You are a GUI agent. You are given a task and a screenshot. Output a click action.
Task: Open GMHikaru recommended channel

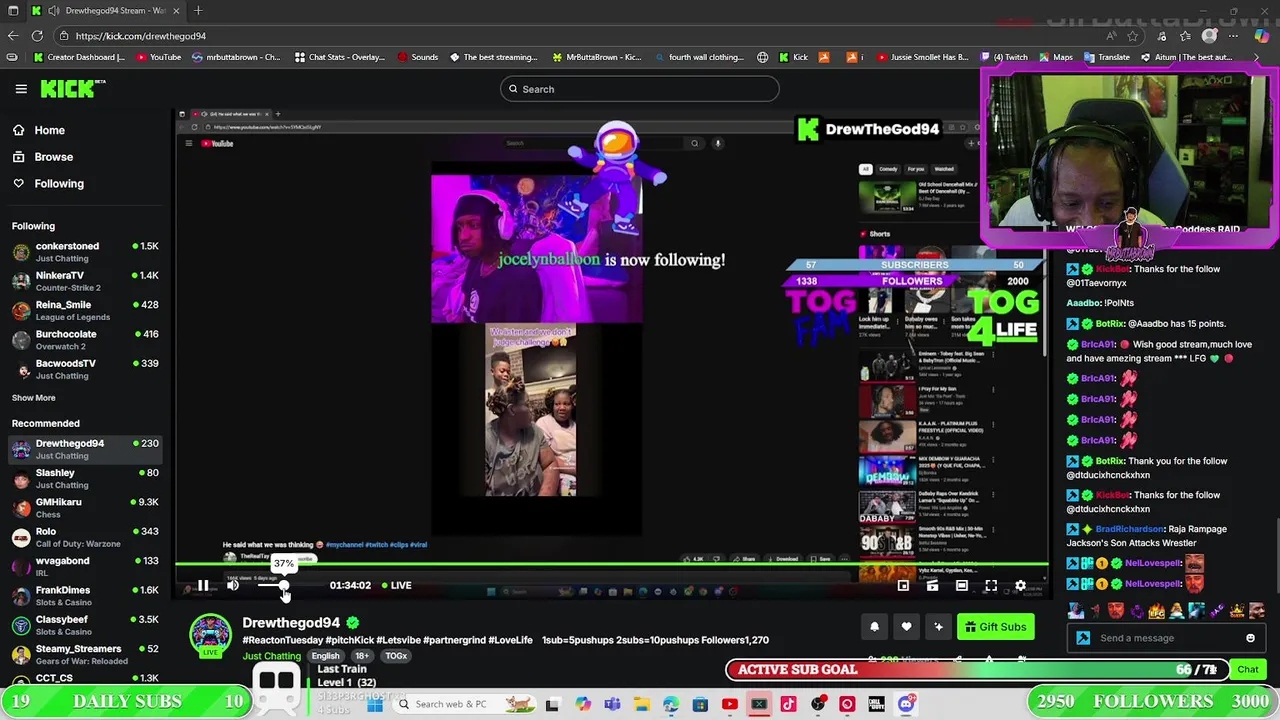point(86,508)
